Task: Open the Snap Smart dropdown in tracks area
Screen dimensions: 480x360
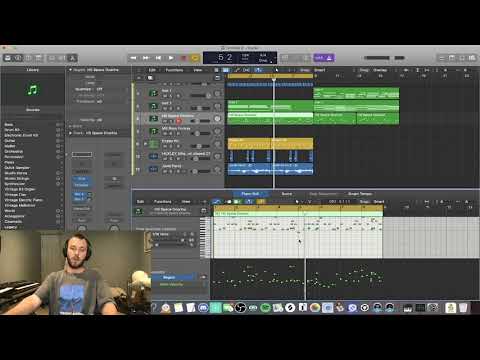Action: [x=319, y=70]
